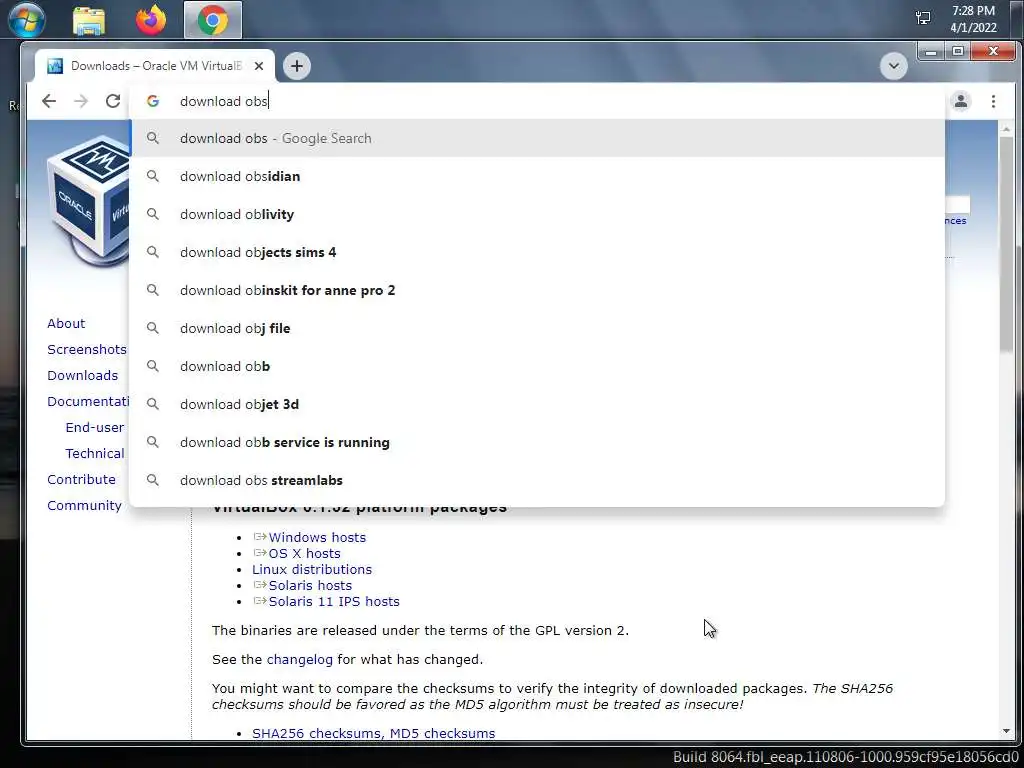The height and width of the screenshot is (768, 1024).
Task: Select the 'download obb' suggestion
Action: (537, 366)
